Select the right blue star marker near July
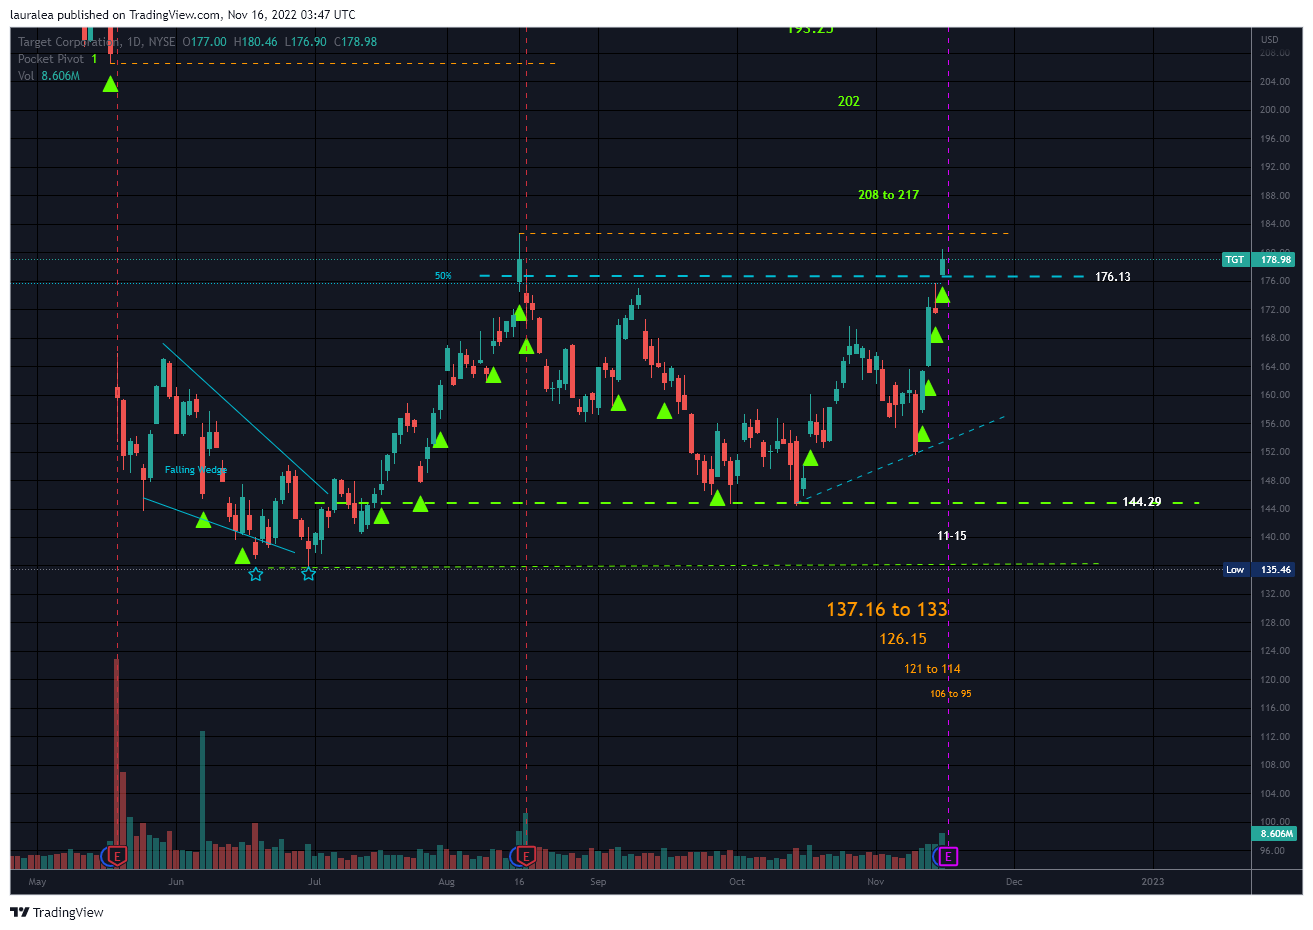This screenshot has width=1313, height=930. (309, 574)
